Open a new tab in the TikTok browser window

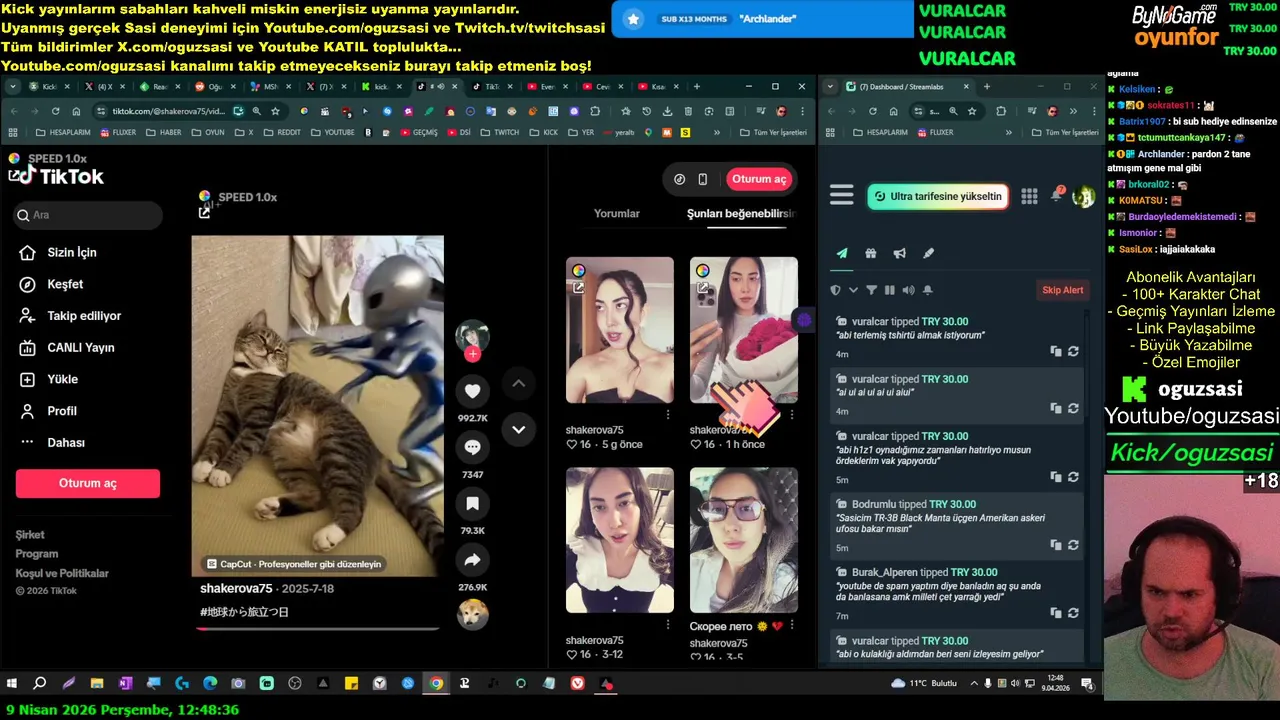tap(697, 86)
